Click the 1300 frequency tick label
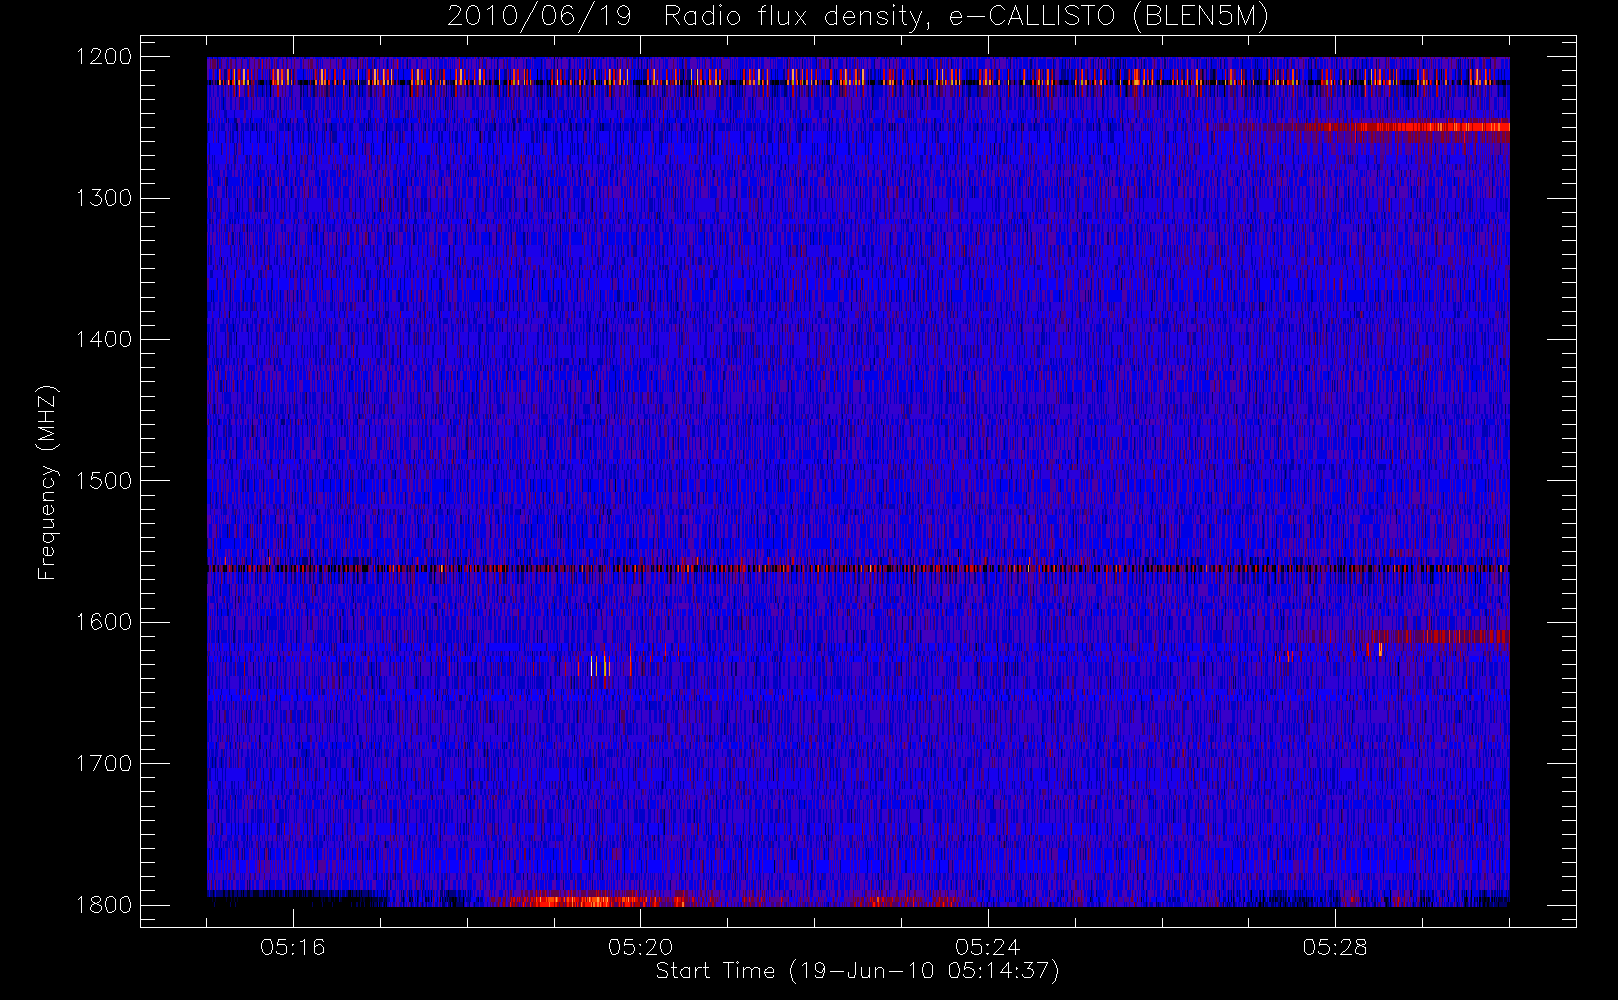 click(x=104, y=198)
